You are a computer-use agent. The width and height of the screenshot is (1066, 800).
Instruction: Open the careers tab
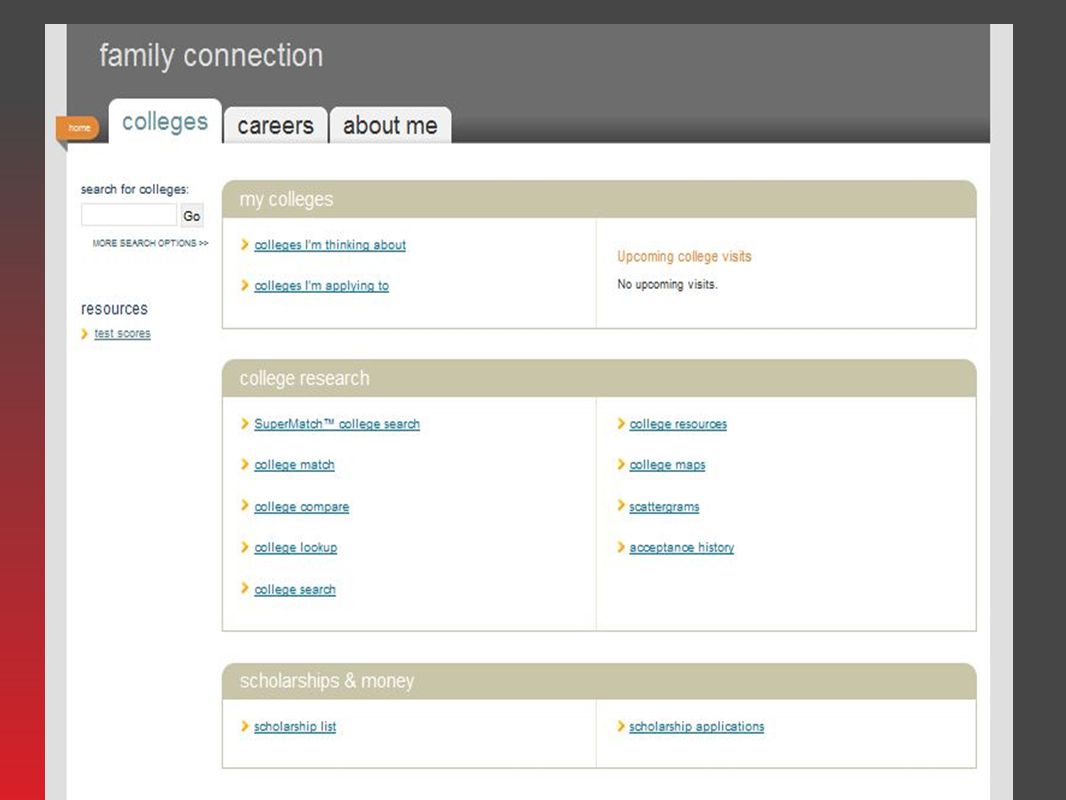point(275,125)
